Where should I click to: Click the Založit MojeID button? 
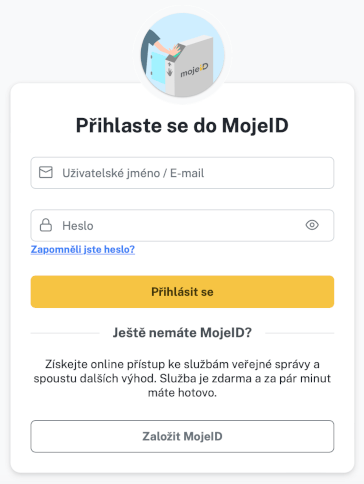tap(182, 436)
